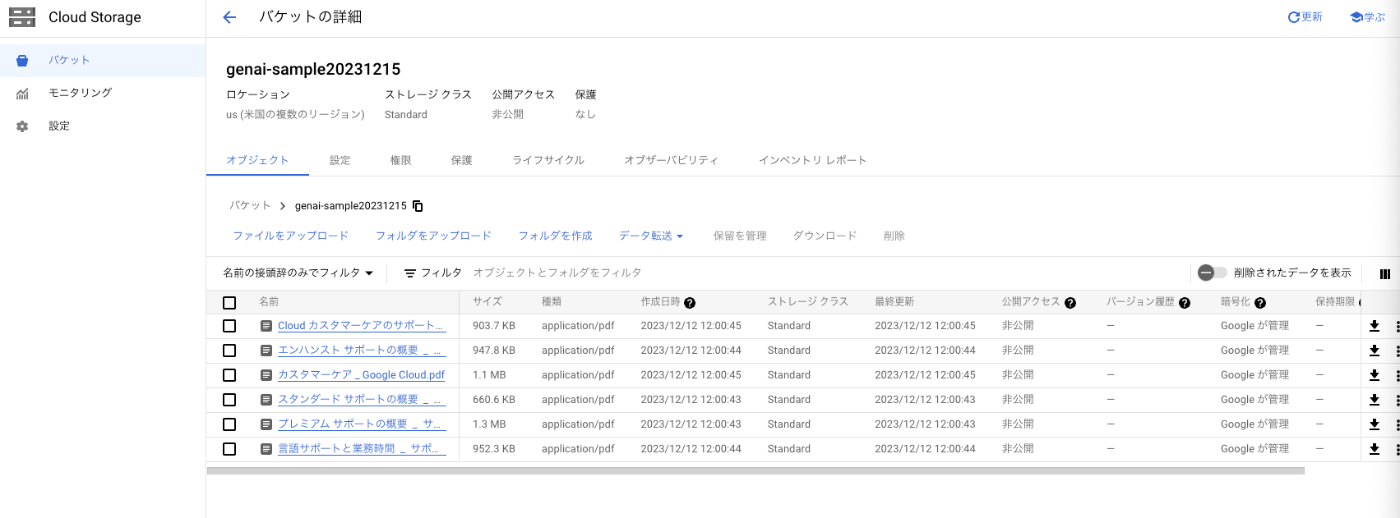Download カスタマーケア _ Google Cloud.pdf
The width and height of the screenshot is (1400, 518).
[1374, 375]
